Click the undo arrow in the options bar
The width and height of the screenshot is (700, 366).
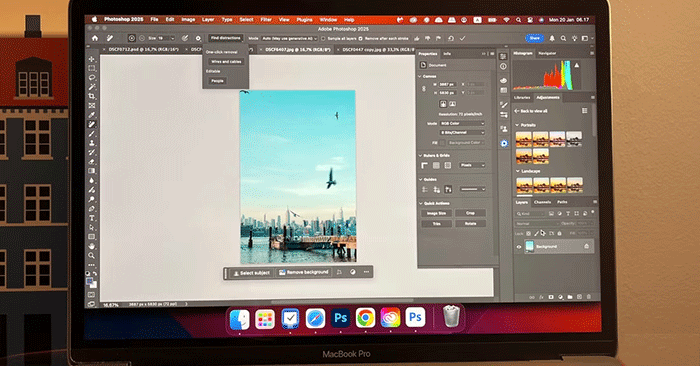pyautogui.click(x=451, y=38)
